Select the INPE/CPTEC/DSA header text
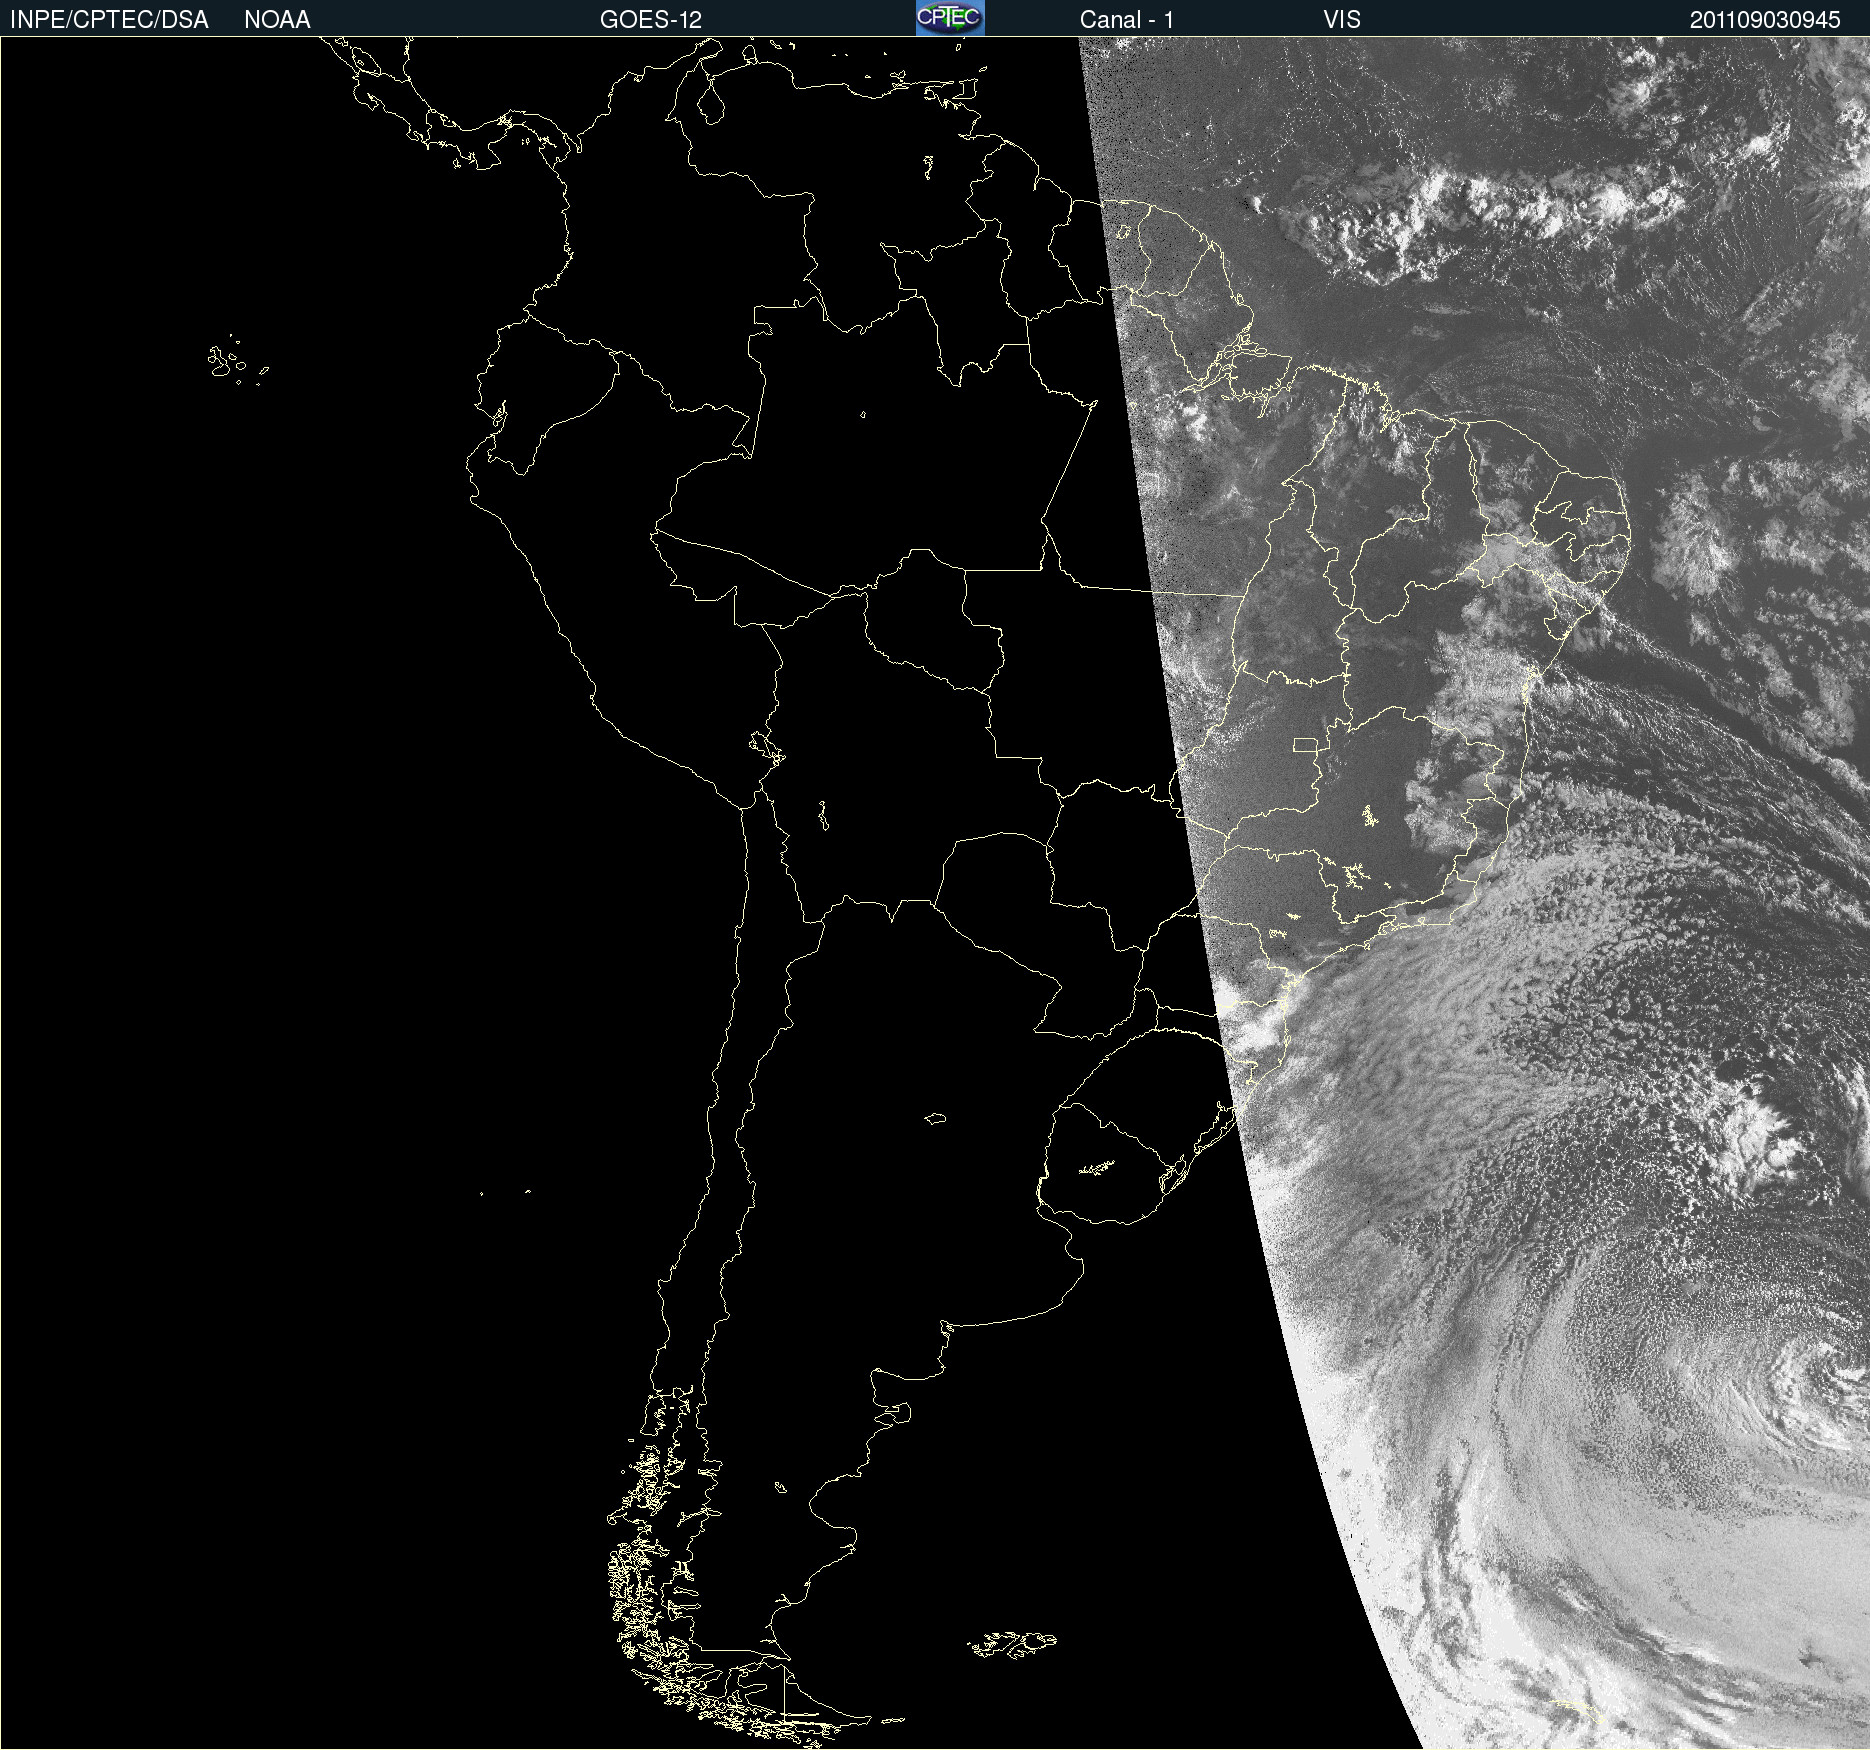This screenshot has height=1750, width=1870. [109, 20]
